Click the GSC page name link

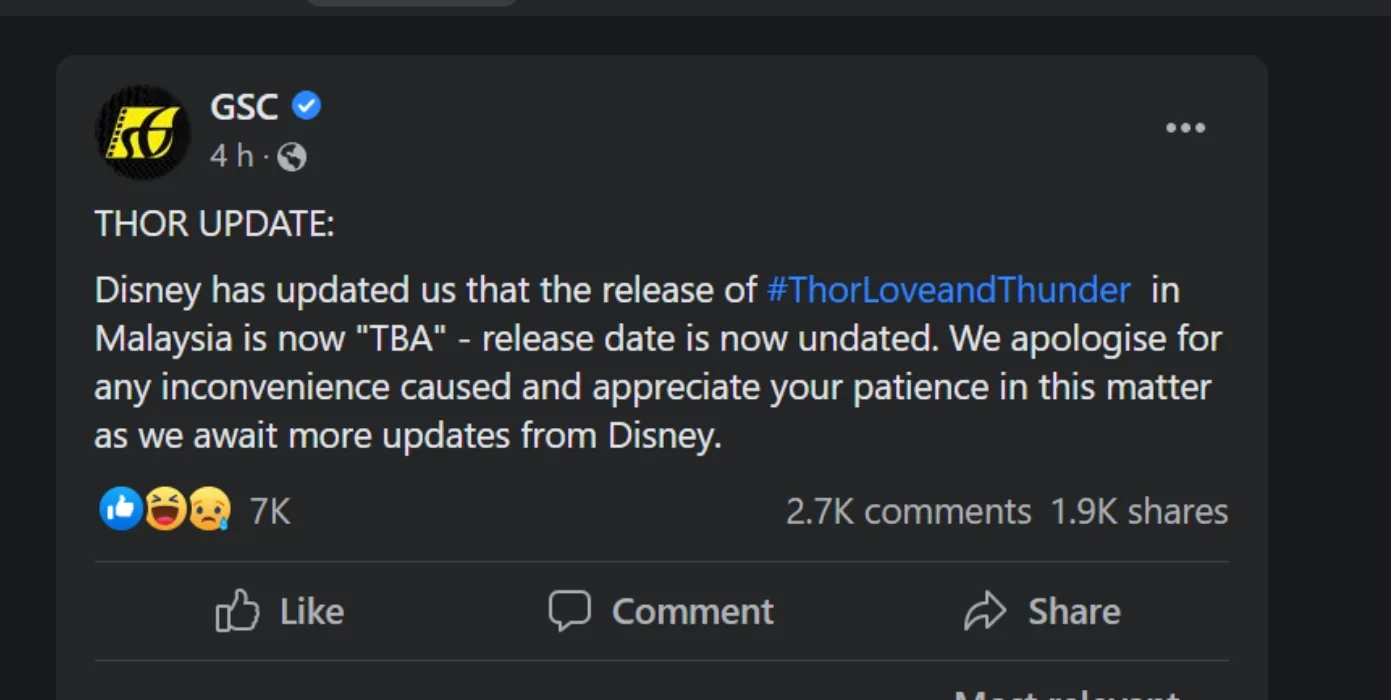click(244, 106)
